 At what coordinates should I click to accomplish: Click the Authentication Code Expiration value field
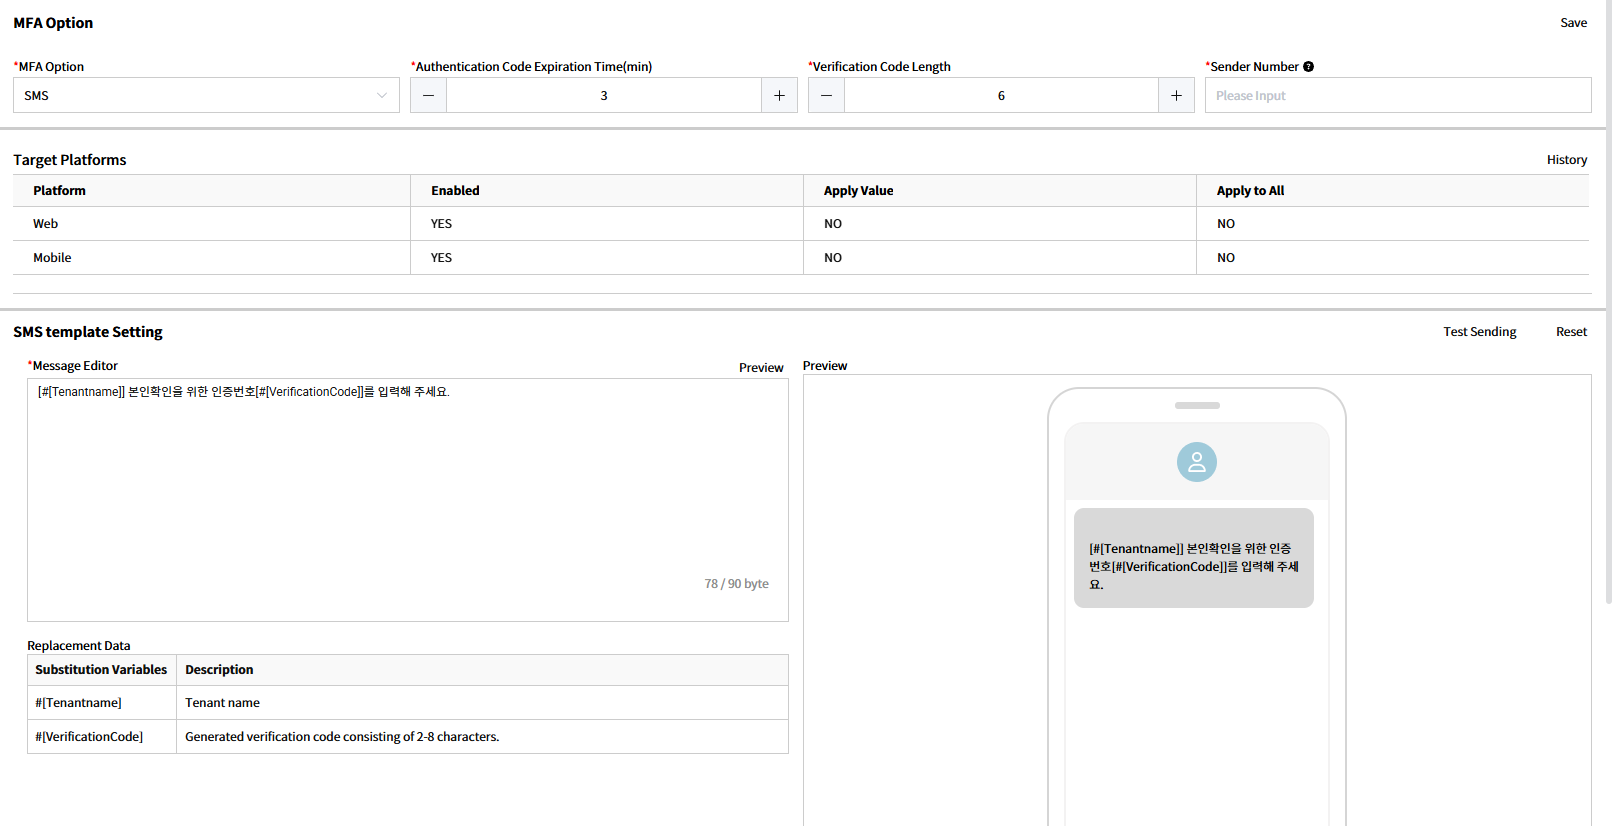(603, 95)
